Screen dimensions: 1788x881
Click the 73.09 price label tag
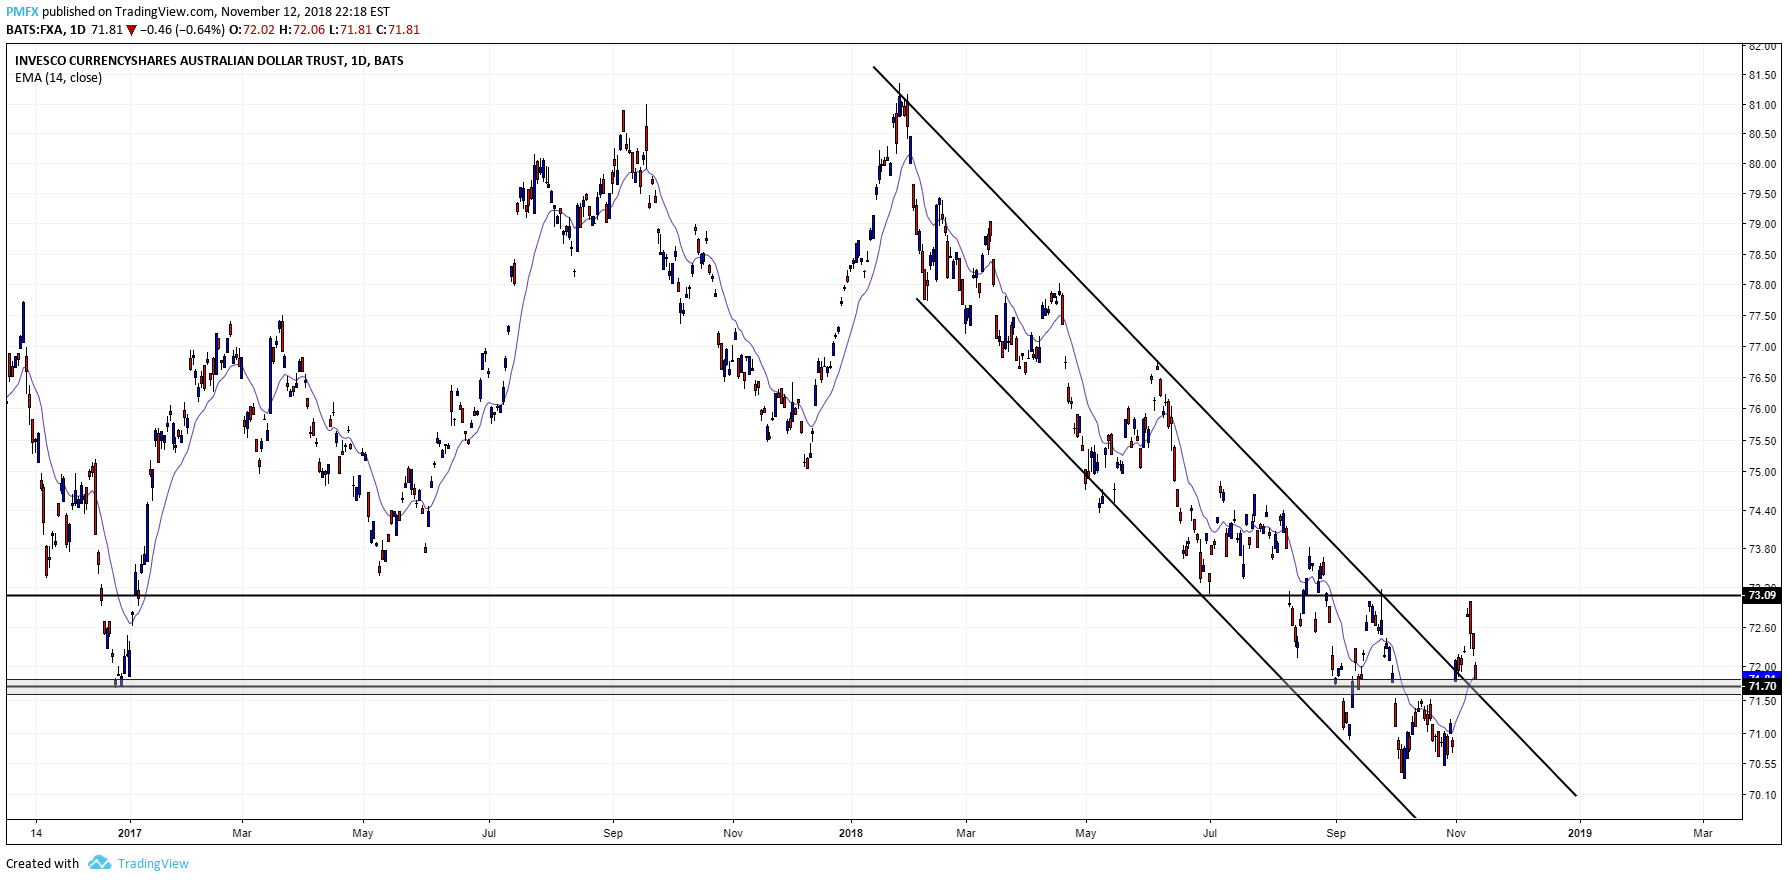1762,595
